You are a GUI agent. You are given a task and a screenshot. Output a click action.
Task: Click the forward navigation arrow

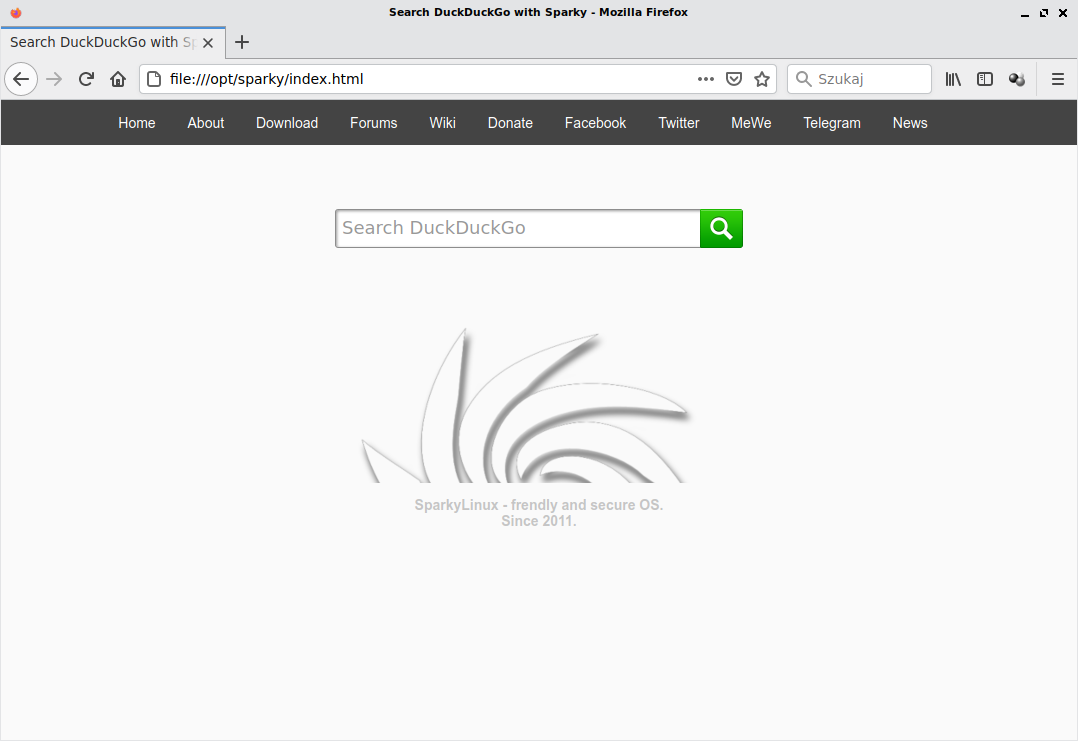point(54,79)
